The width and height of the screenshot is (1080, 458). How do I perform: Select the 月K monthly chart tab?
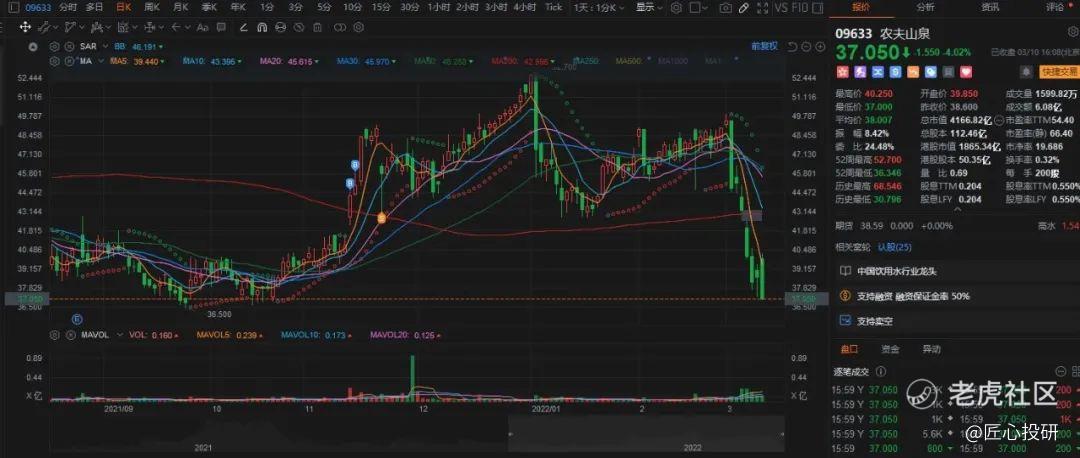(180, 8)
